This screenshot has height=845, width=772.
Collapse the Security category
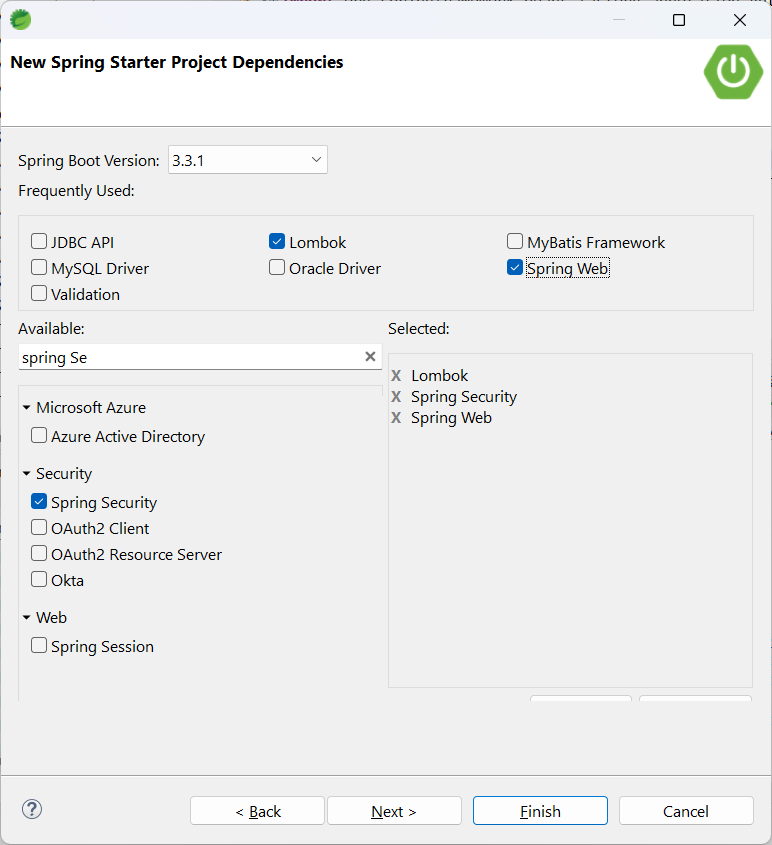click(26, 474)
